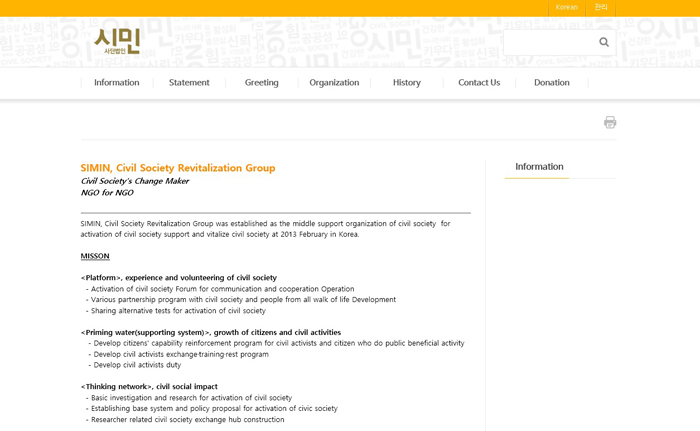
Task: Click the underlined 'MISSON' heading
Action: coord(95,256)
